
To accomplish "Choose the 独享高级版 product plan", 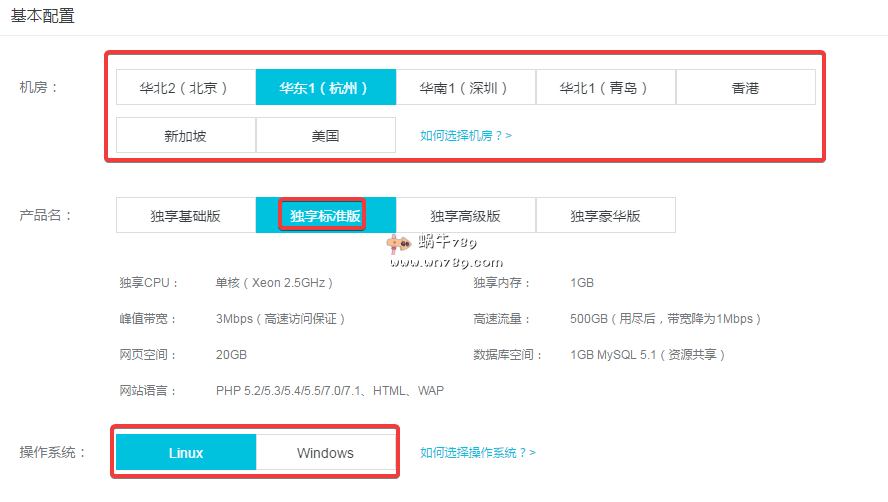I will click(x=466, y=215).
